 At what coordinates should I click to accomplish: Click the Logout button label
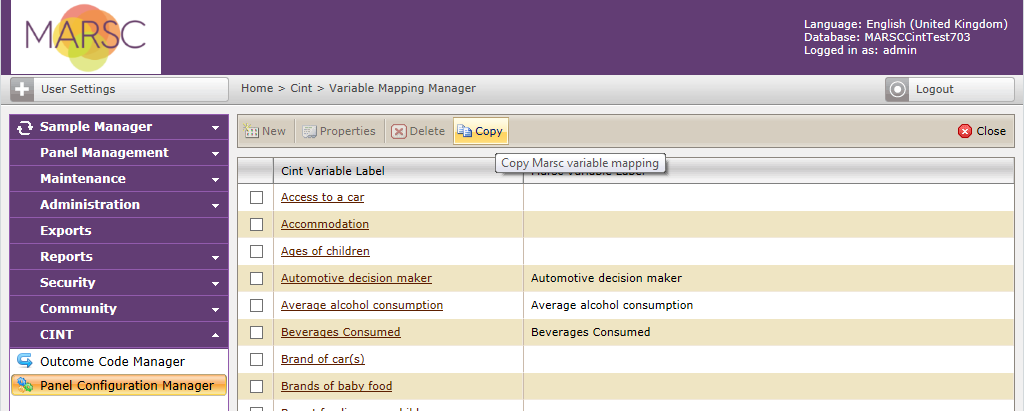935,90
